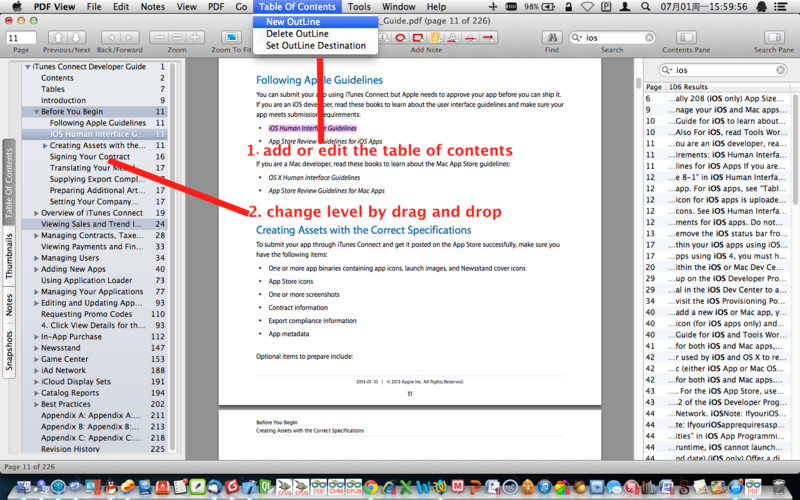This screenshot has width=800, height=500.
Task: Set actual size with the equals zoom button
Action: (177, 37)
